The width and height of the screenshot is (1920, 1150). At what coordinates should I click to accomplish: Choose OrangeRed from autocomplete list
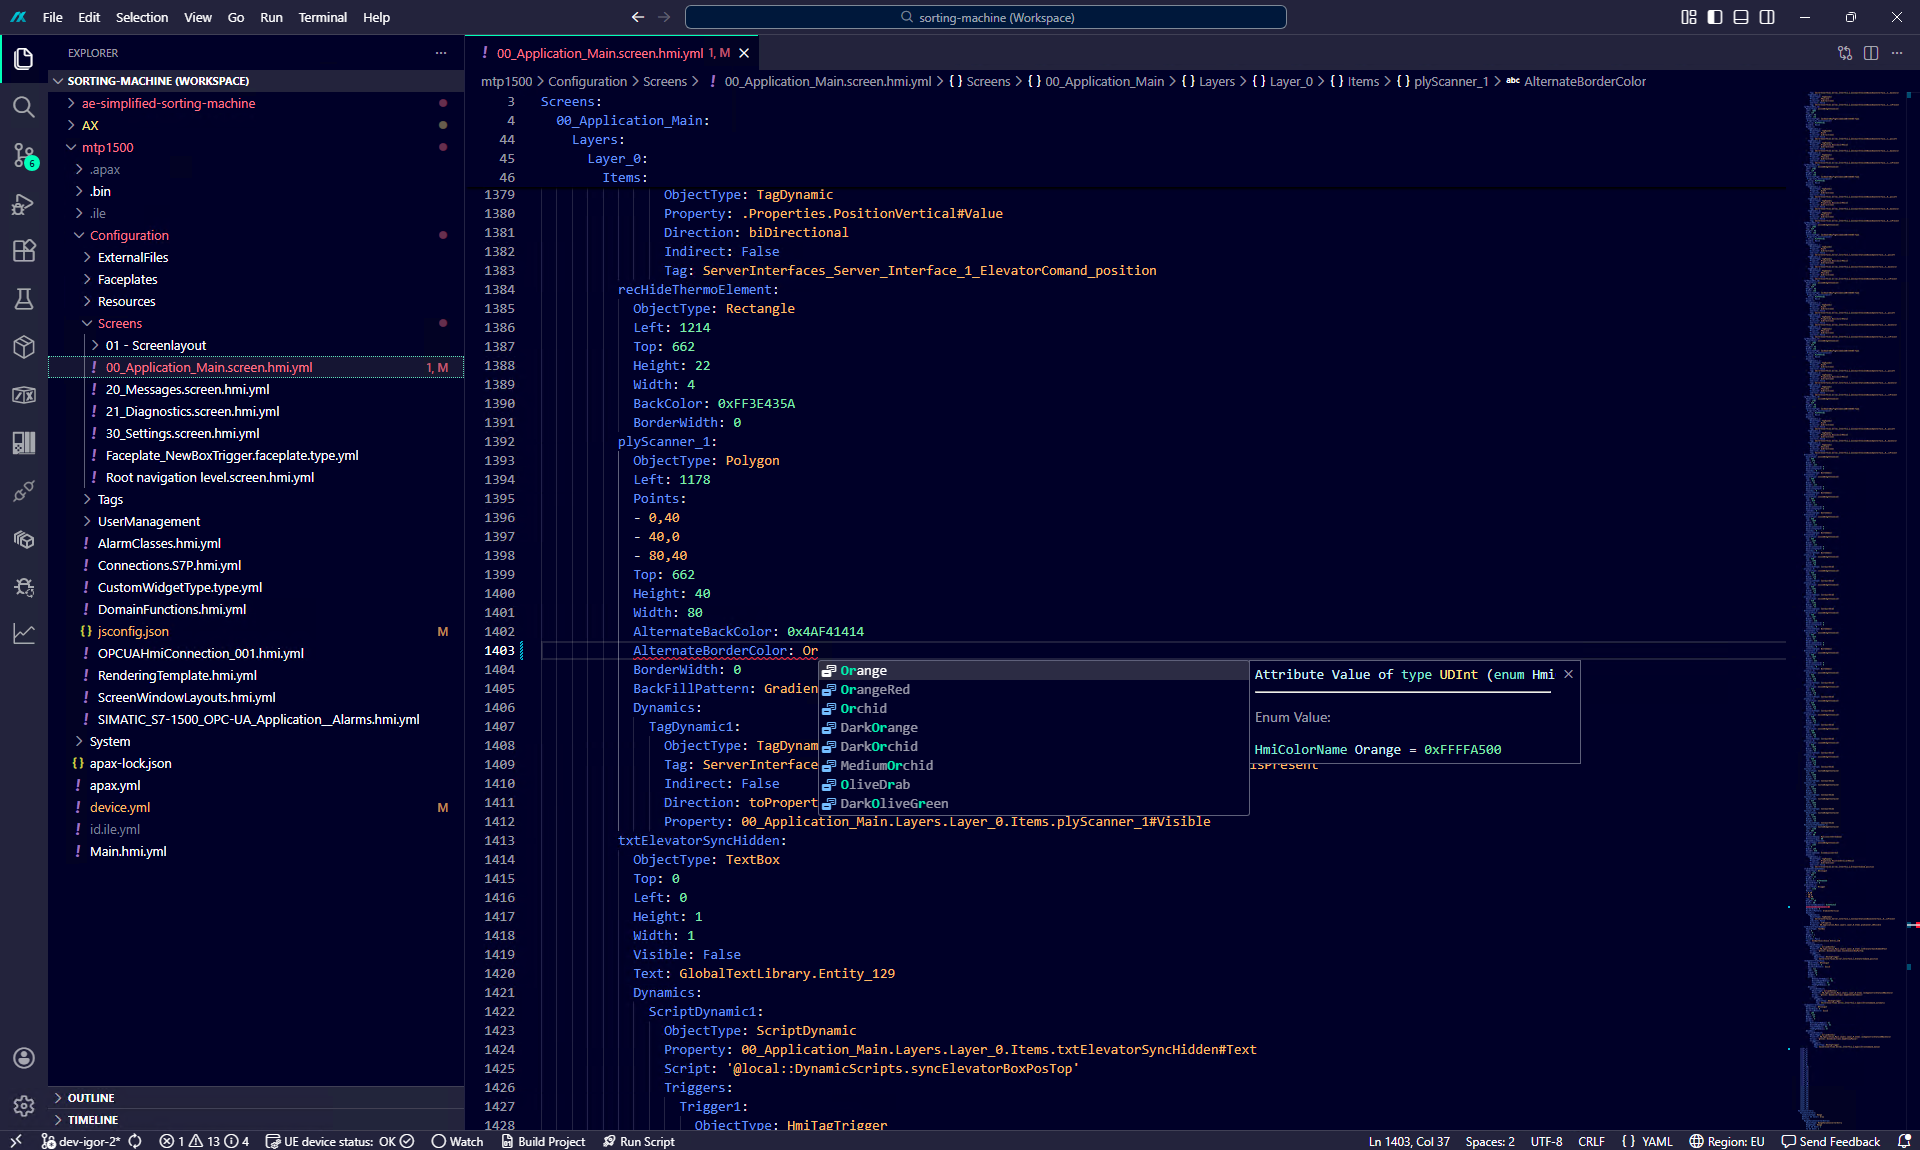tap(1033, 689)
